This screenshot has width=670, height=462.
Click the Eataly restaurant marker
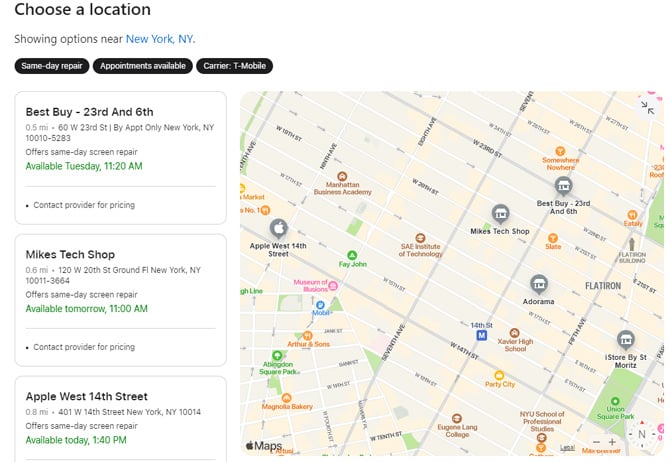click(x=632, y=215)
